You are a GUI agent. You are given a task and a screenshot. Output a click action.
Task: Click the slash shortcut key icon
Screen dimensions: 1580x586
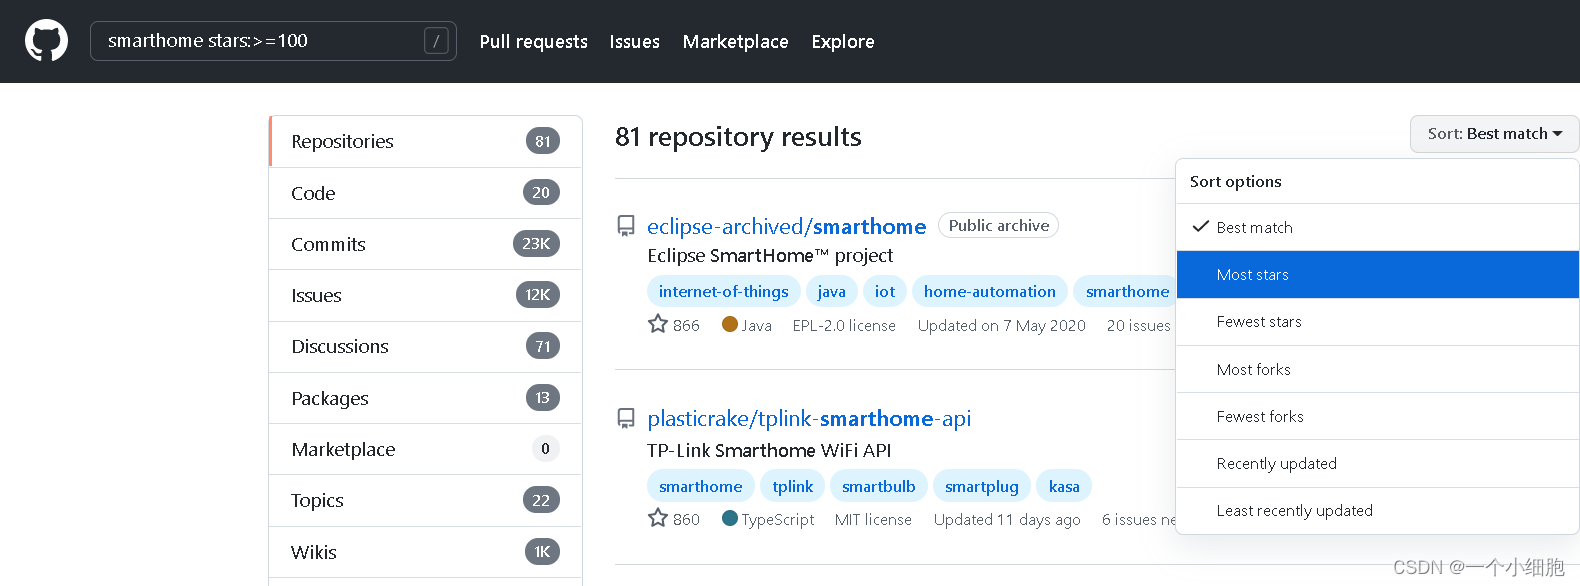click(436, 41)
